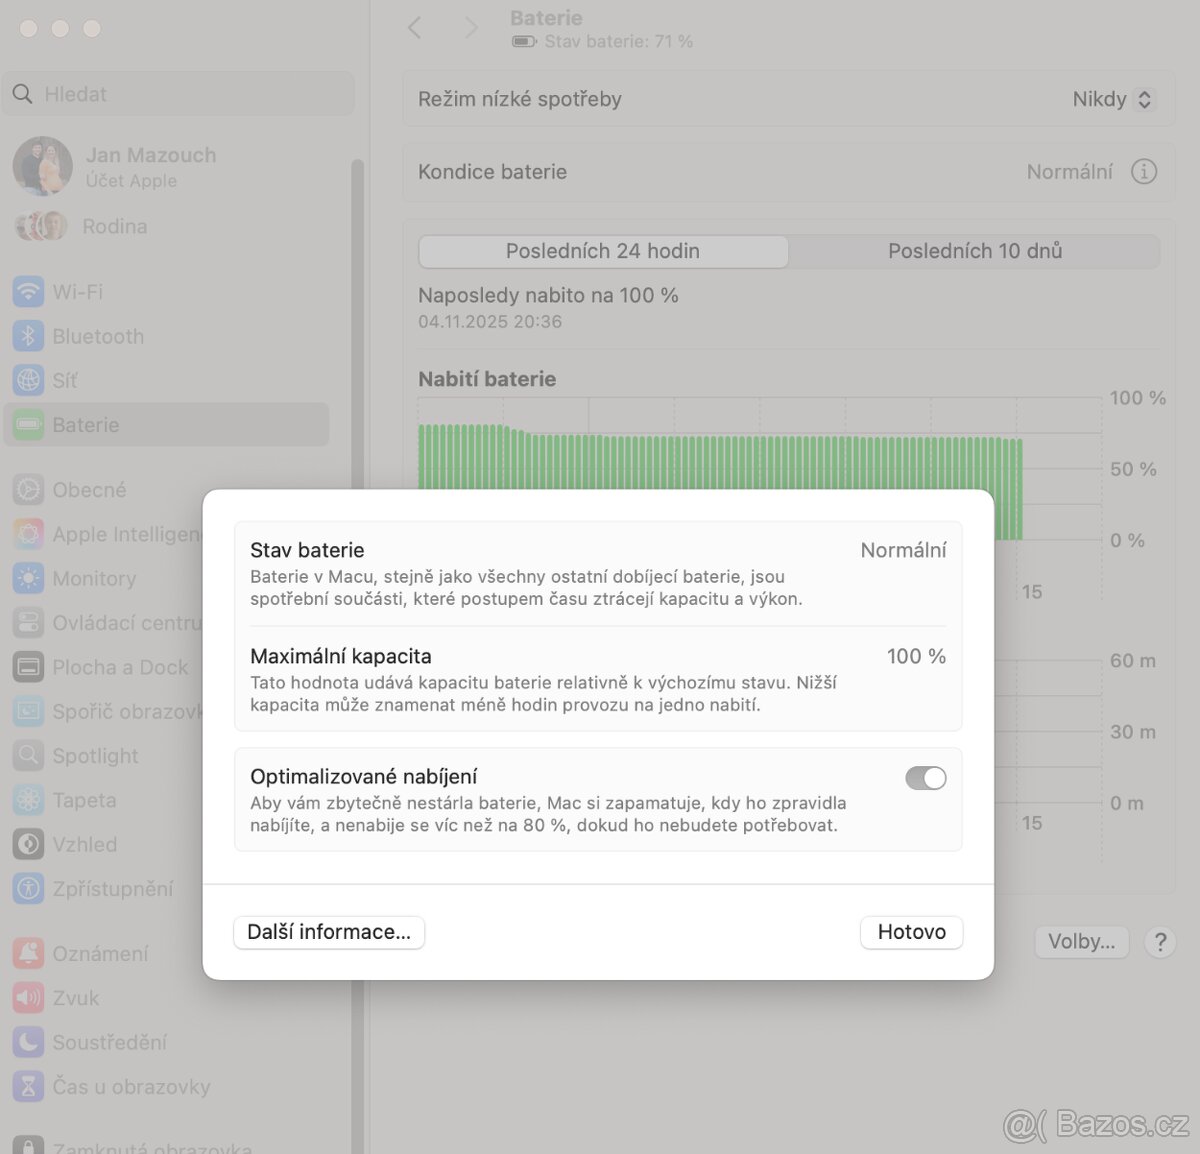
Task: Click Další informace… button
Action: tap(329, 932)
